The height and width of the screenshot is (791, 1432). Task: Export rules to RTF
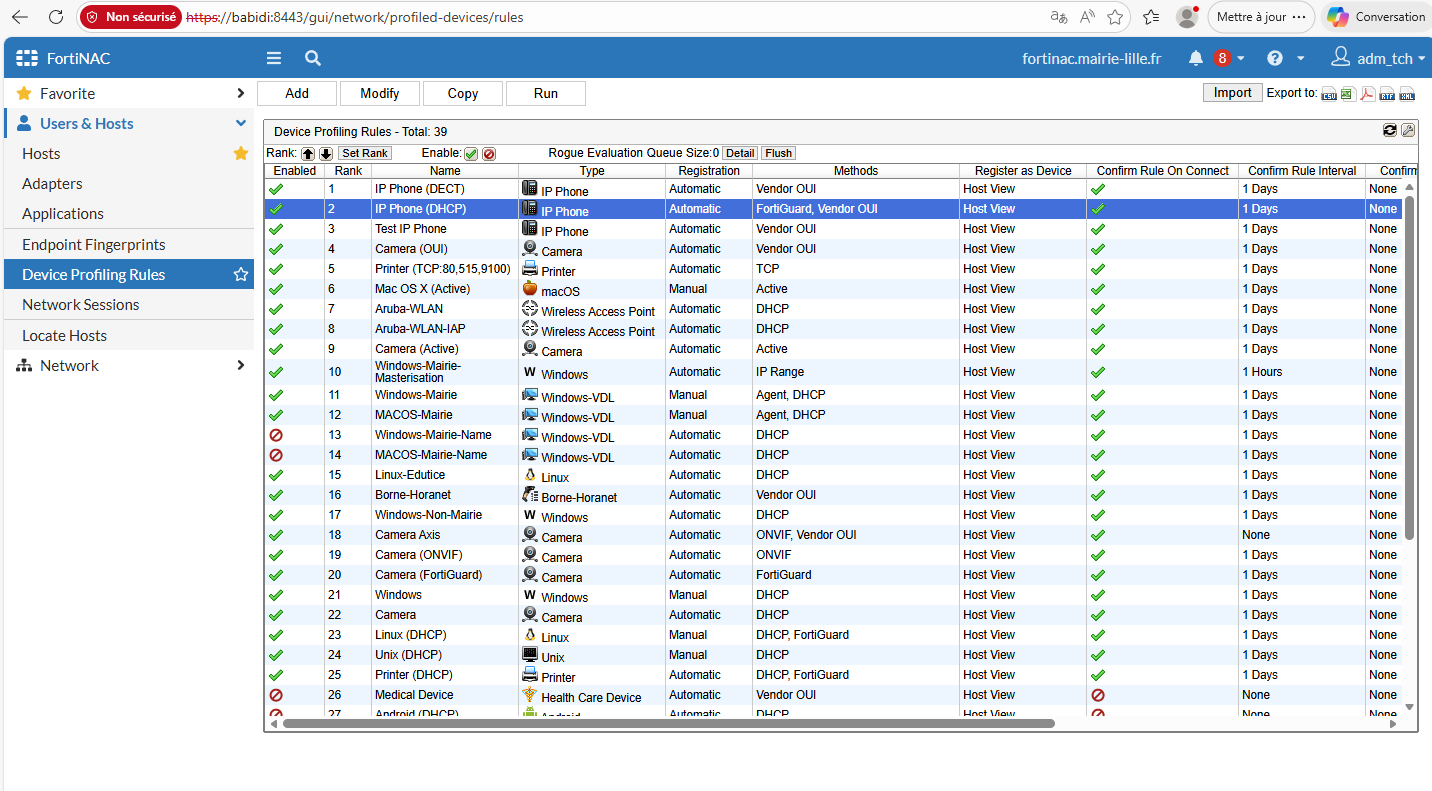point(1387,94)
